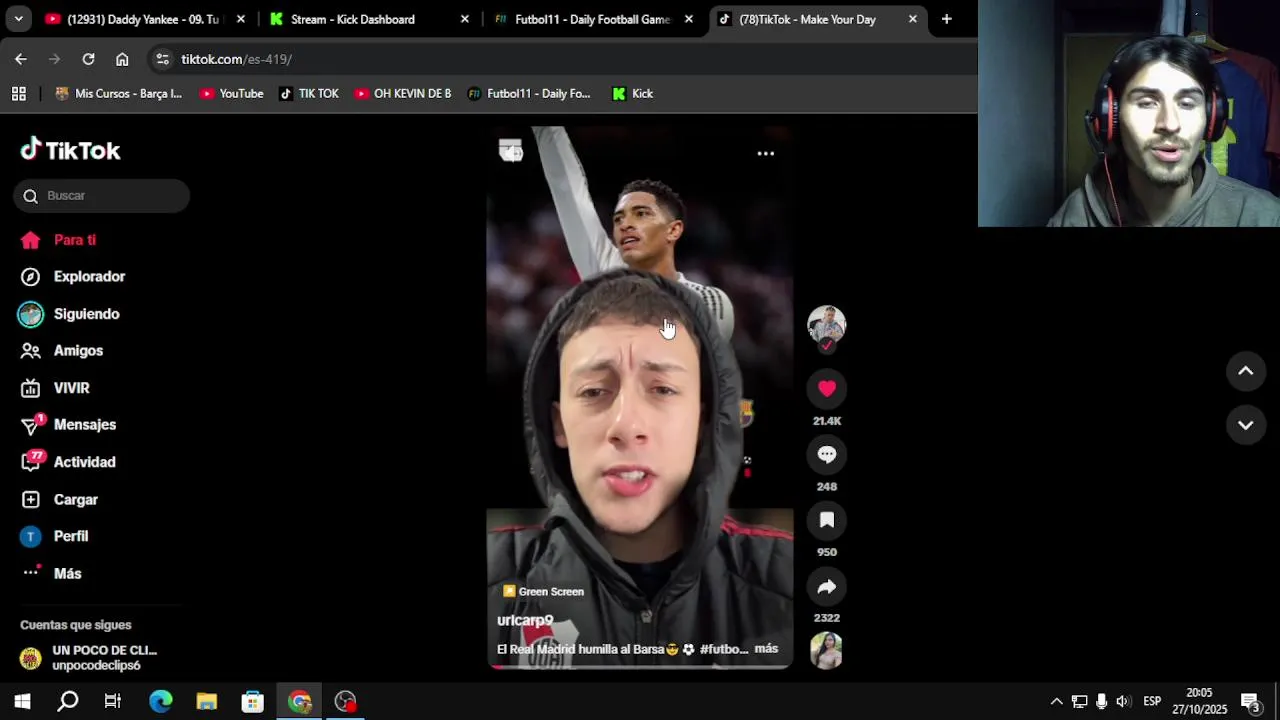Open the comments bubble showing 248

pos(826,454)
